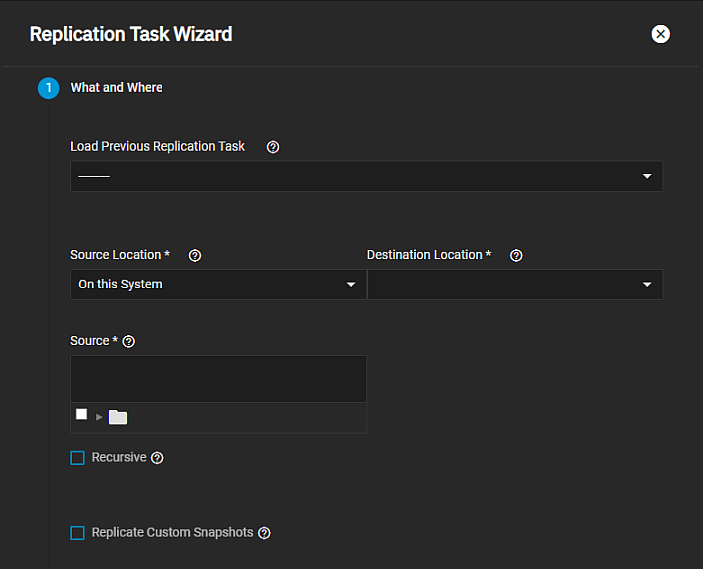Screen dimensions: 703x569
Task: Close the Replication Task Wizard
Action: click(x=660, y=34)
